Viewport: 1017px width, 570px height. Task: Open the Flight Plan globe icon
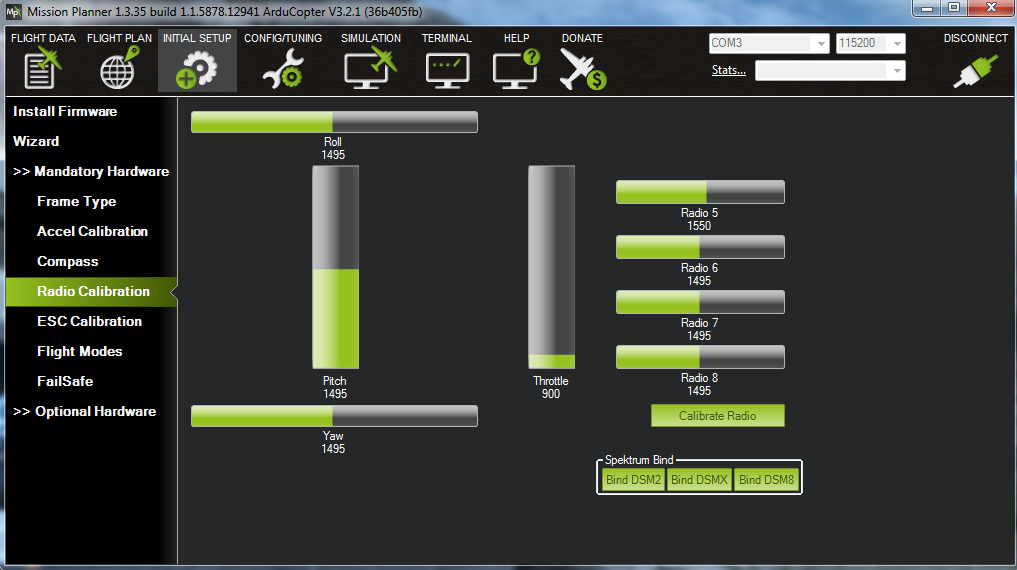click(x=119, y=68)
